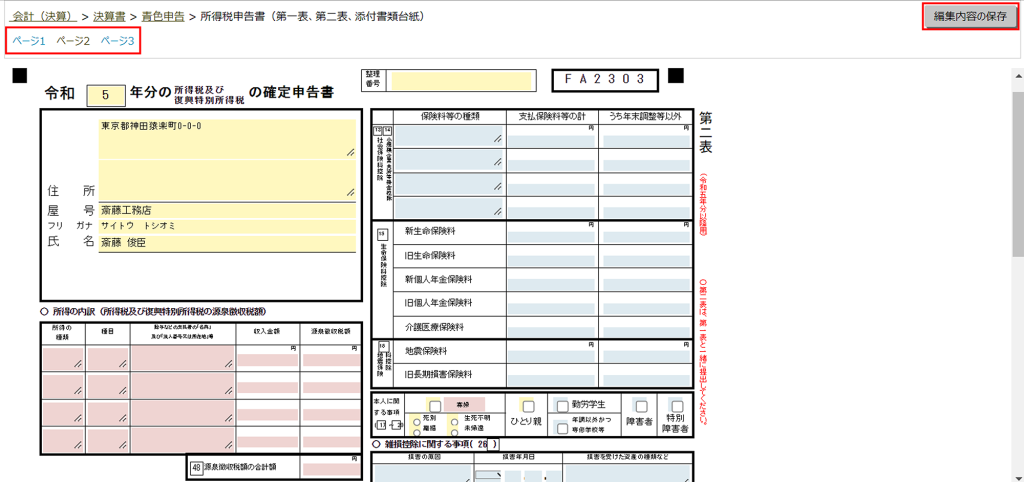Image resolution: width=1024 pixels, height=482 pixels.
Task: Tick the 寡婦 checkbox
Action: pos(435,406)
